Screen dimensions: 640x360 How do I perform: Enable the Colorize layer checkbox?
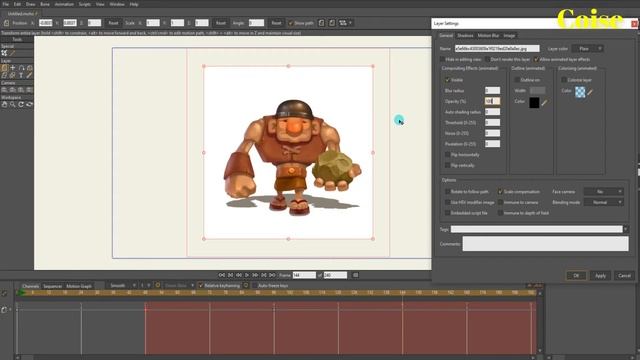click(564, 80)
